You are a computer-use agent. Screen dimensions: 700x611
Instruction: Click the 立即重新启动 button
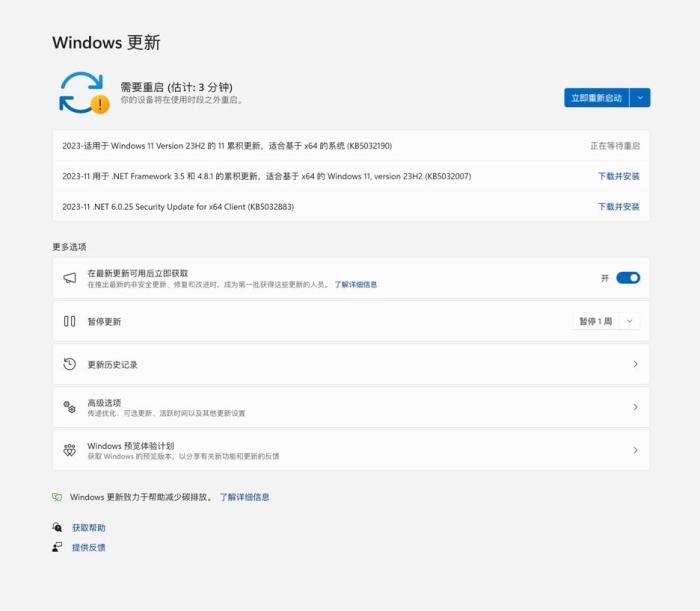point(597,98)
